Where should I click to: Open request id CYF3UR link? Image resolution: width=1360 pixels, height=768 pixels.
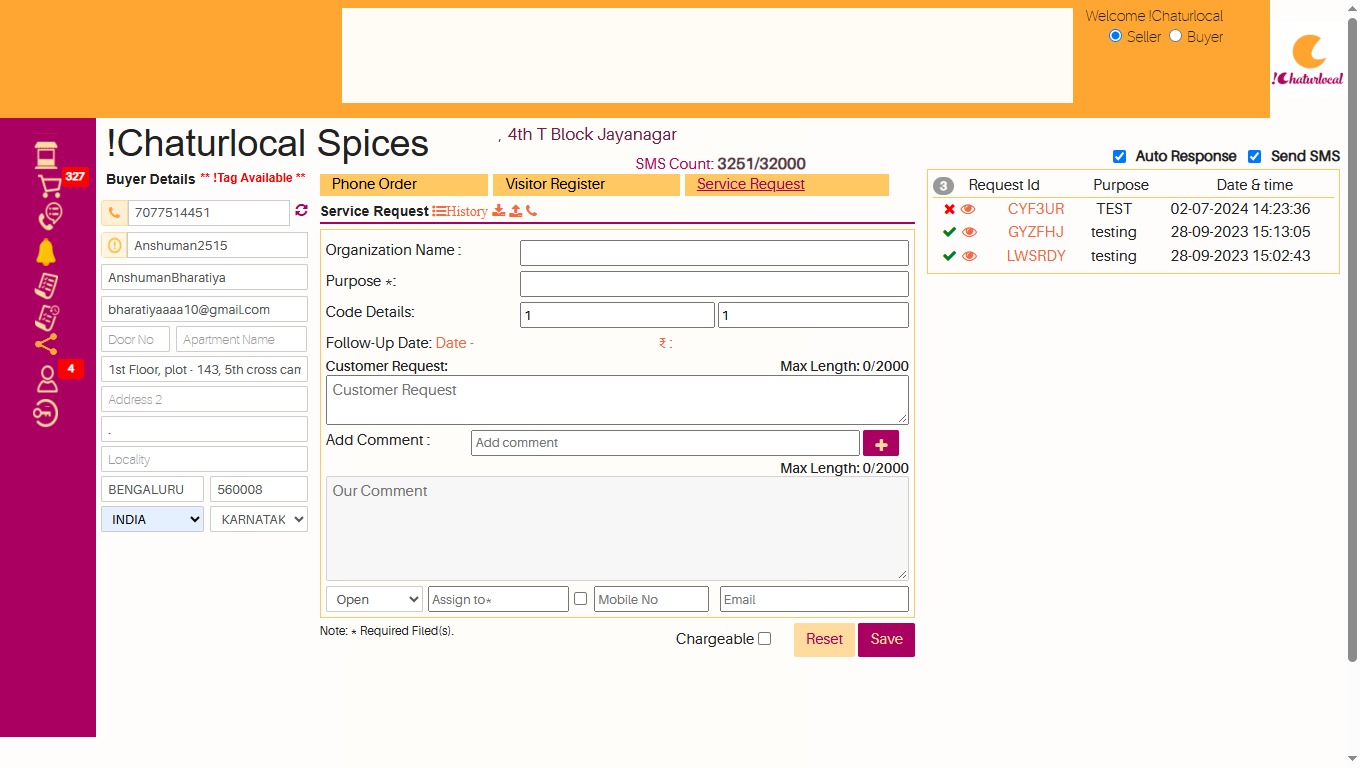[1036, 209]
